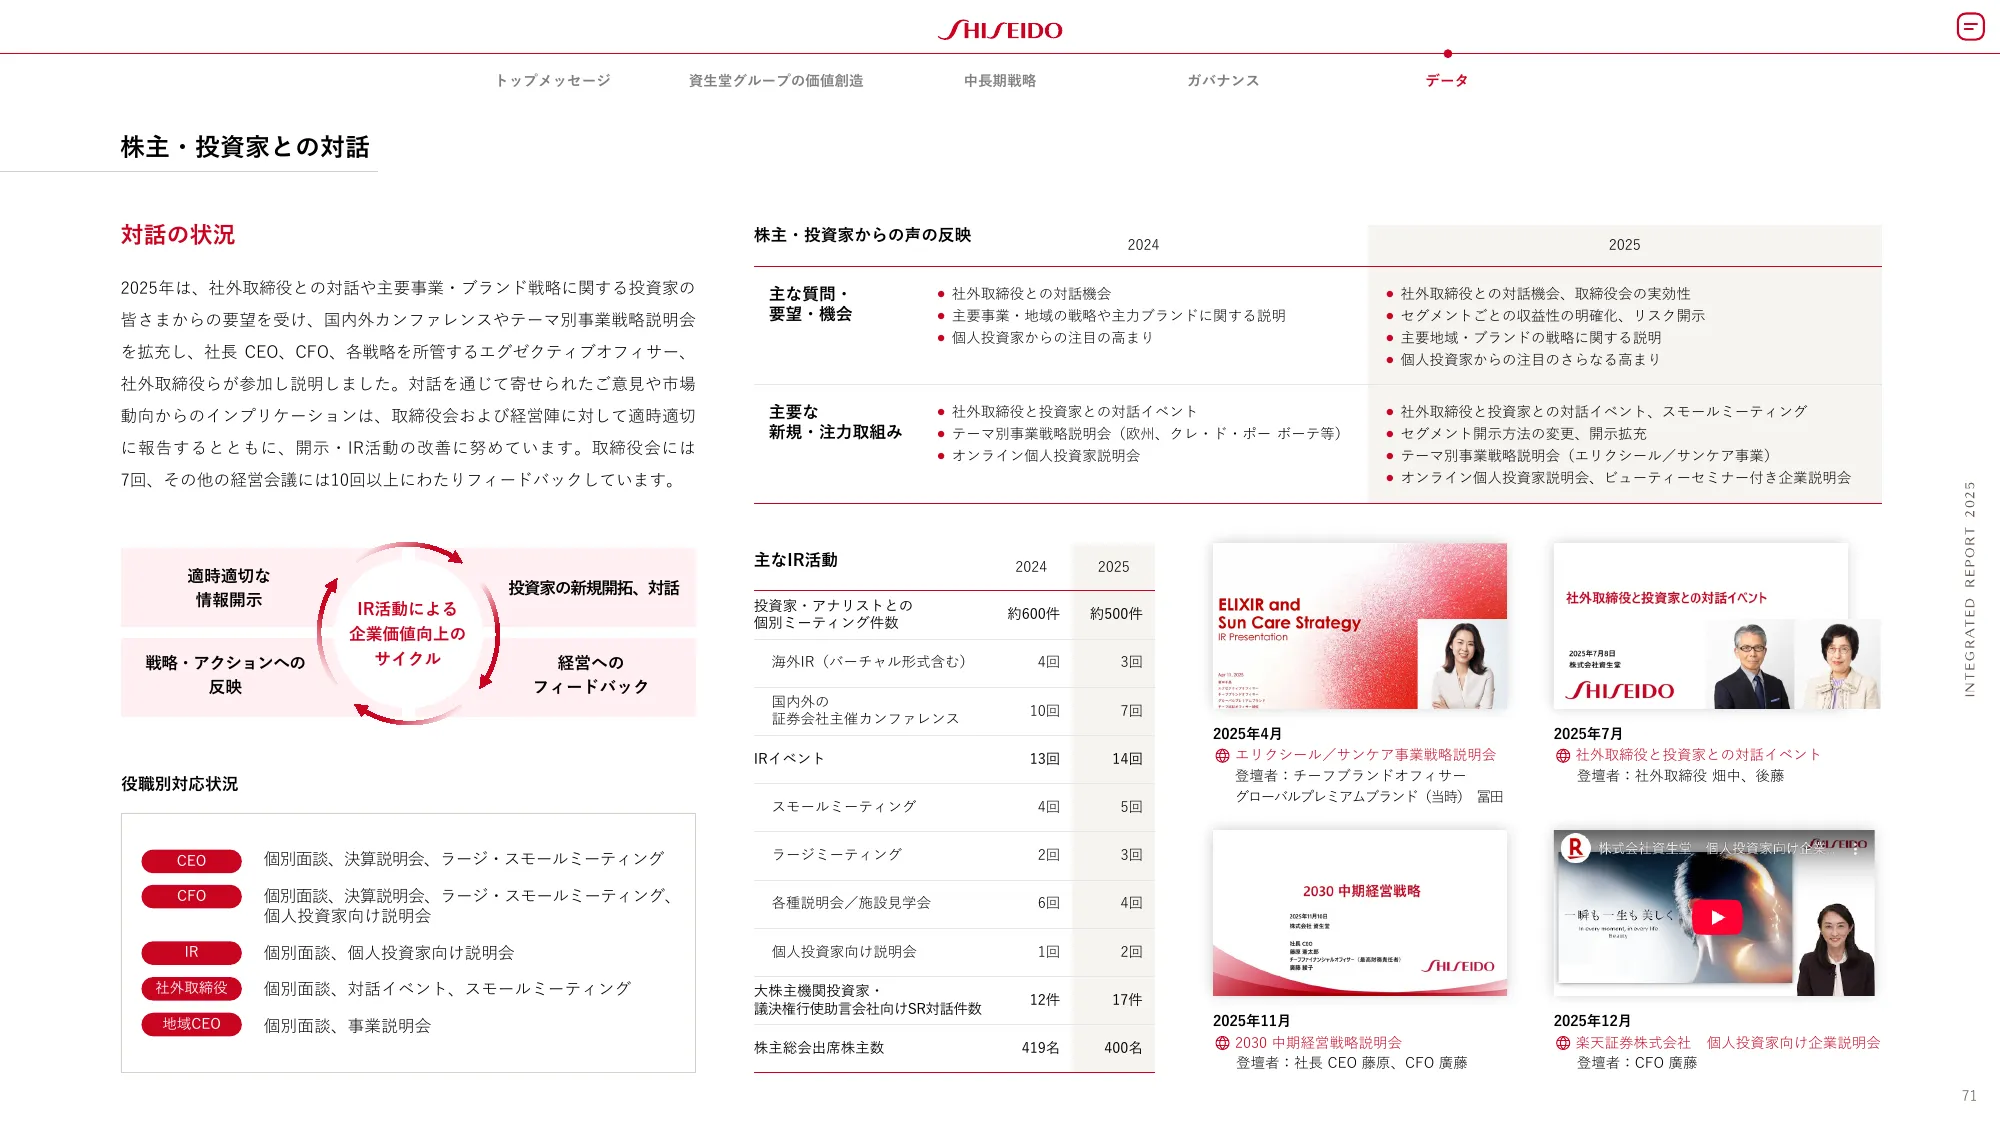2000x1125 pixels.
Task: Click the CFO role badge
Action: pyautogui.click(x=191, y=896)
